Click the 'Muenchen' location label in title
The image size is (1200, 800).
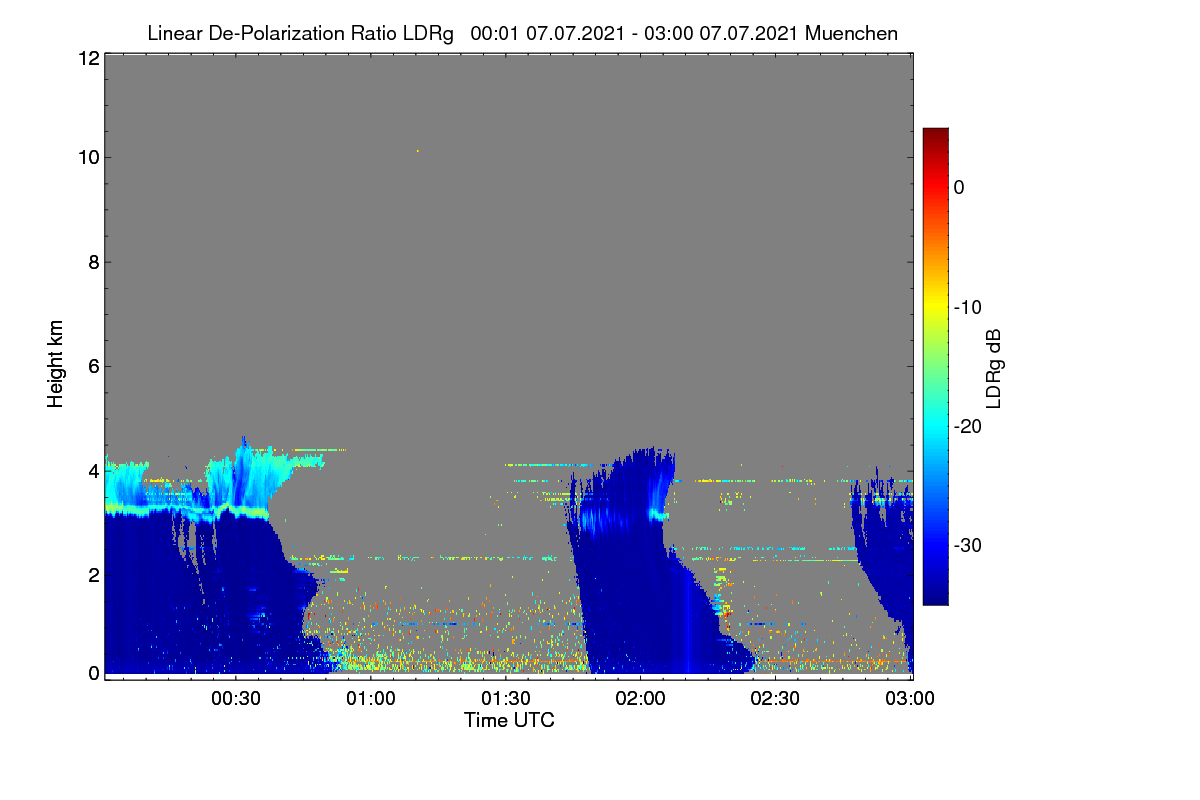[x=851, y=34]
